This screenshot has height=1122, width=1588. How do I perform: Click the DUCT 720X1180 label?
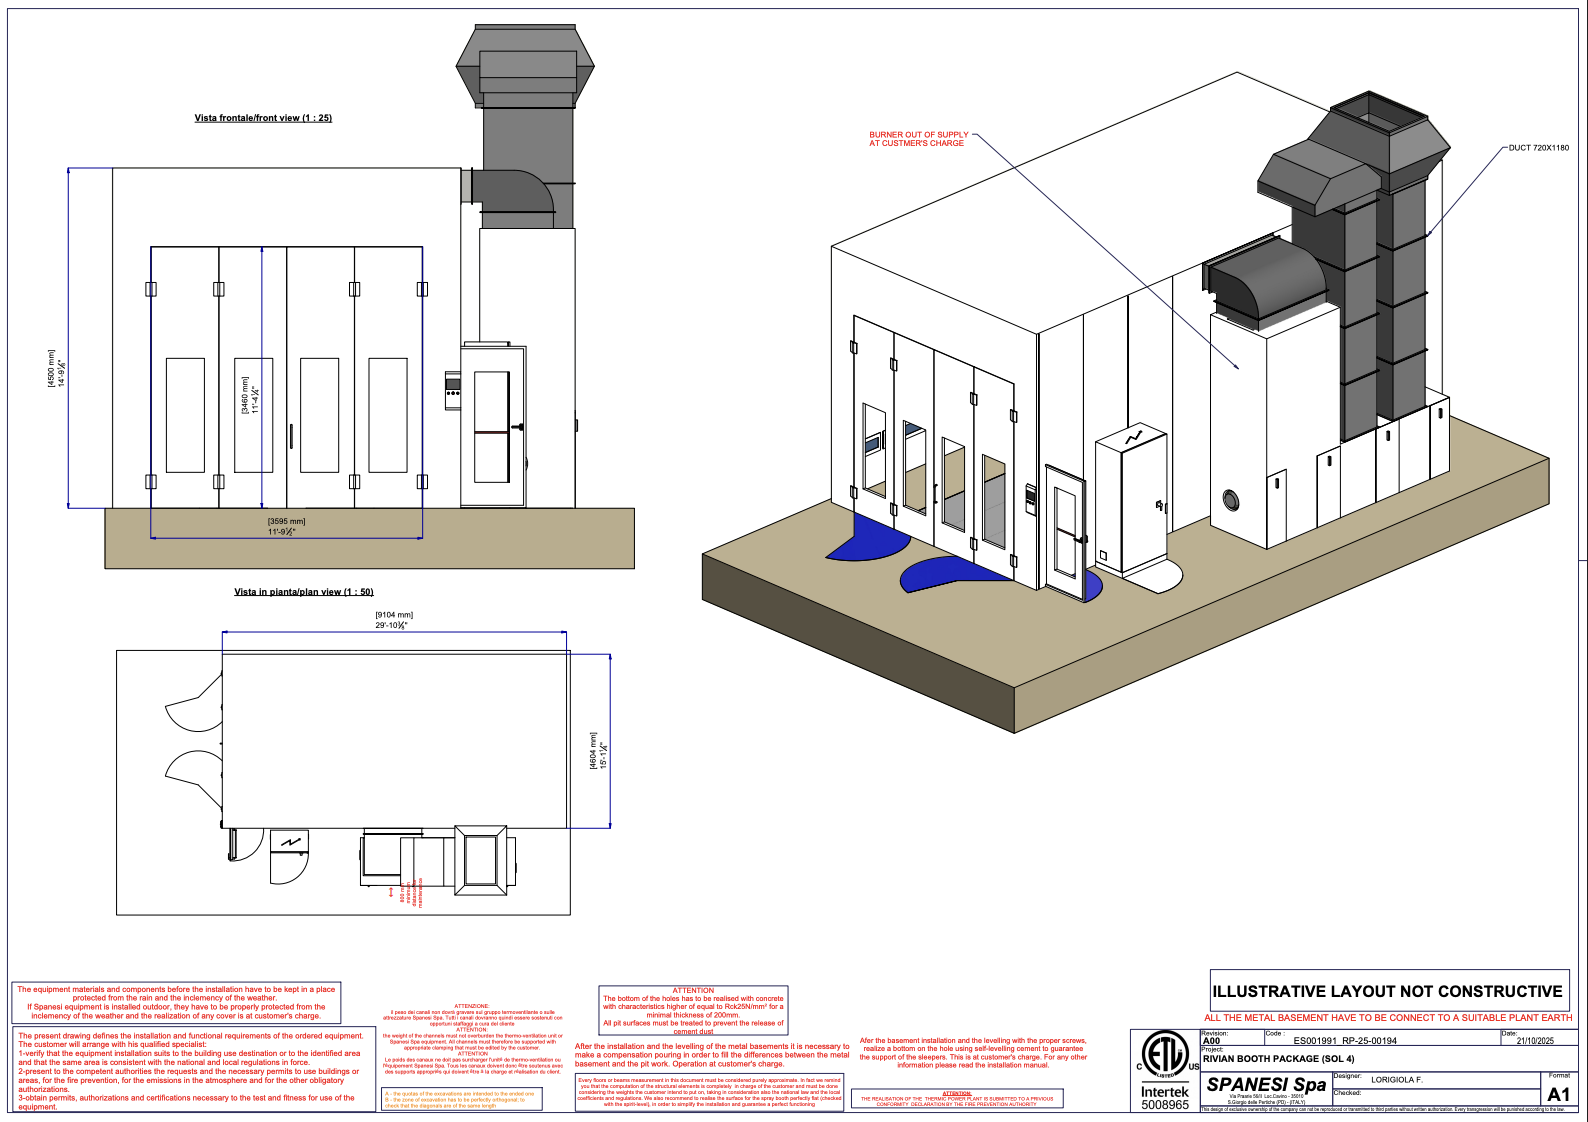1538,148
